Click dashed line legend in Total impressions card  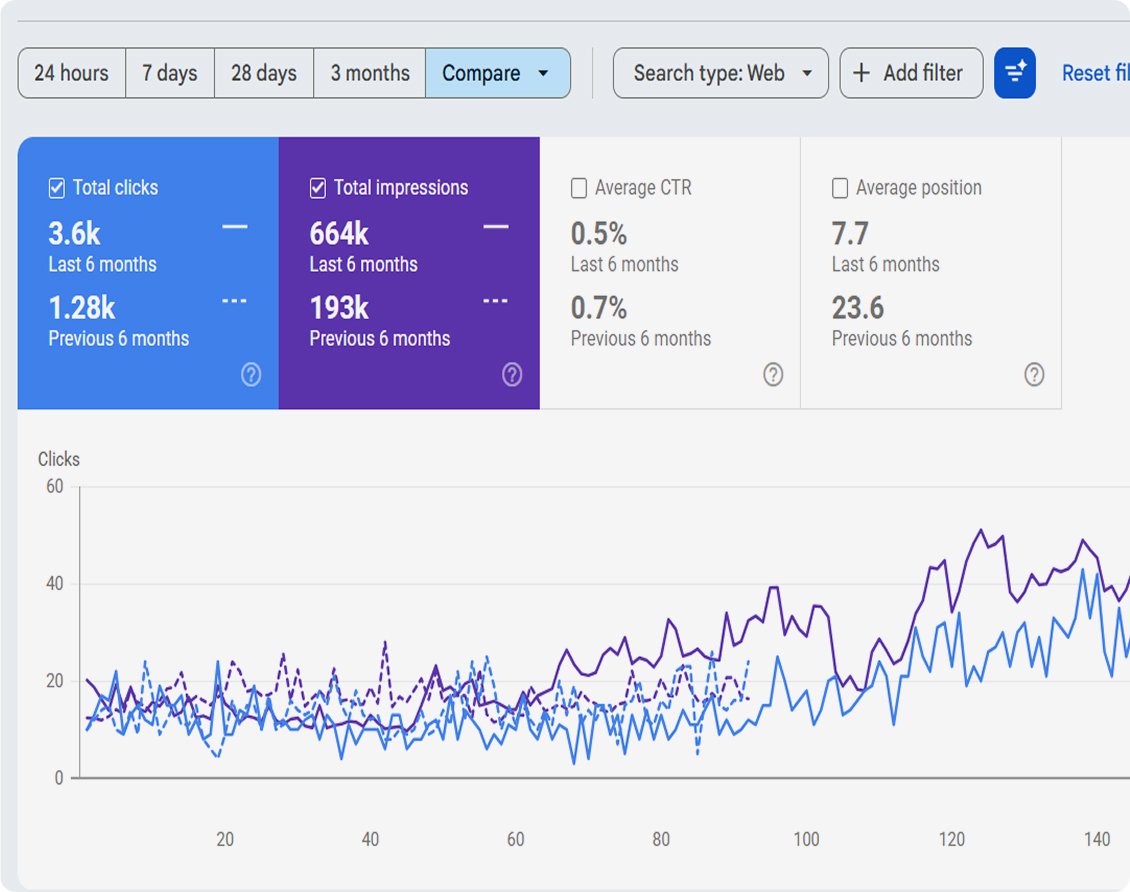pyautogui.click(x=495, y=301)
